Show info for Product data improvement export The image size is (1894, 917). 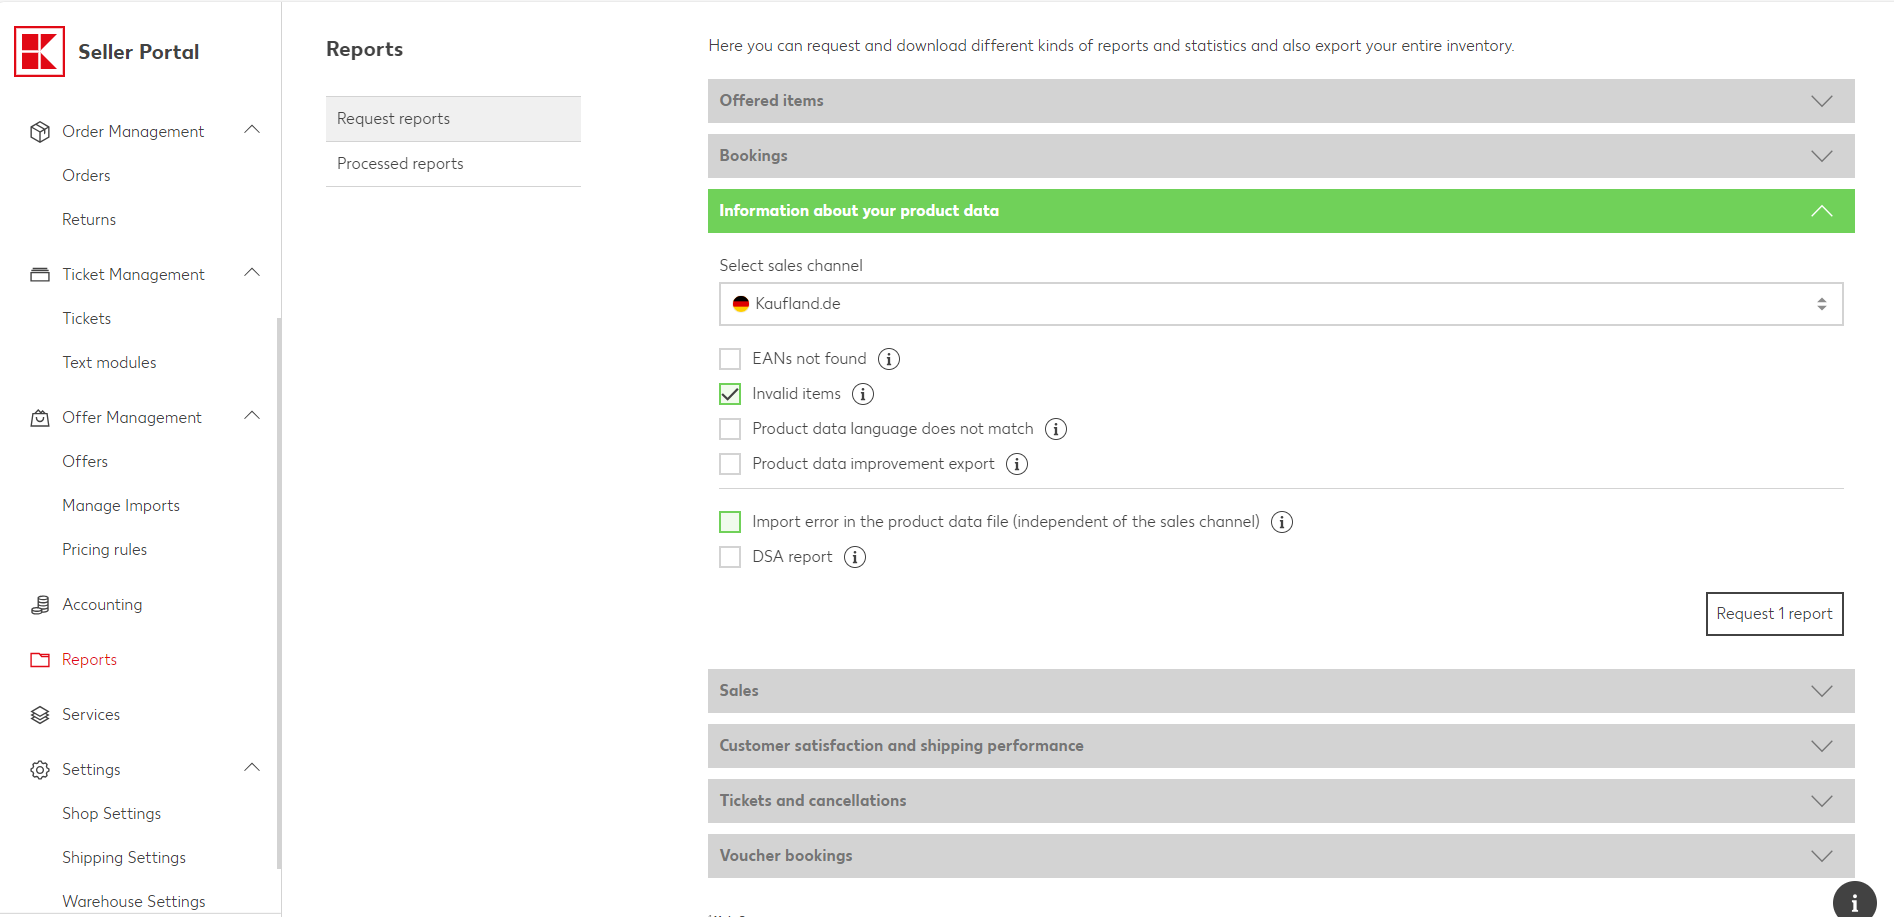click(x=1017, y=464)
